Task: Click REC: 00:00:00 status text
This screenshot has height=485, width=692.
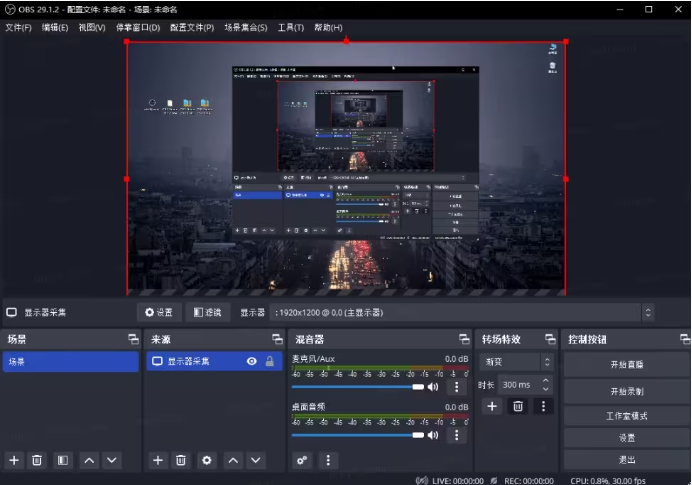Action: 529,481
